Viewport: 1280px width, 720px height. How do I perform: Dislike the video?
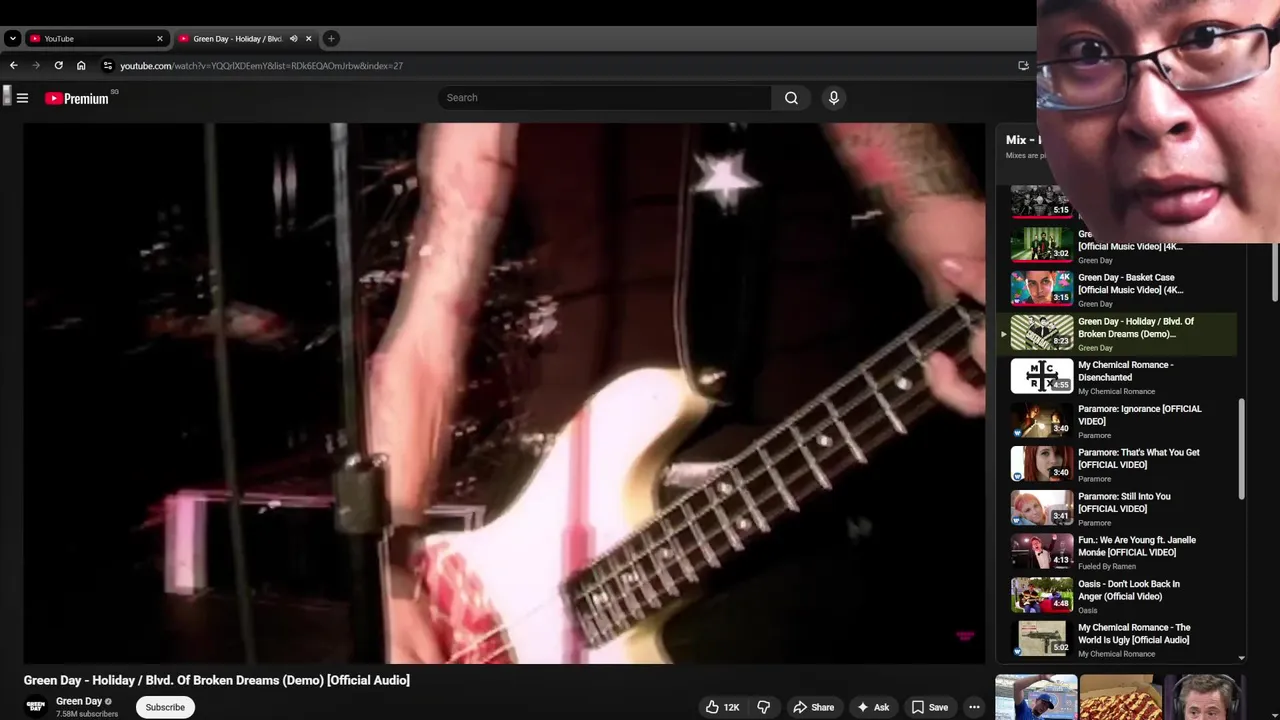(x=763, y=707)
